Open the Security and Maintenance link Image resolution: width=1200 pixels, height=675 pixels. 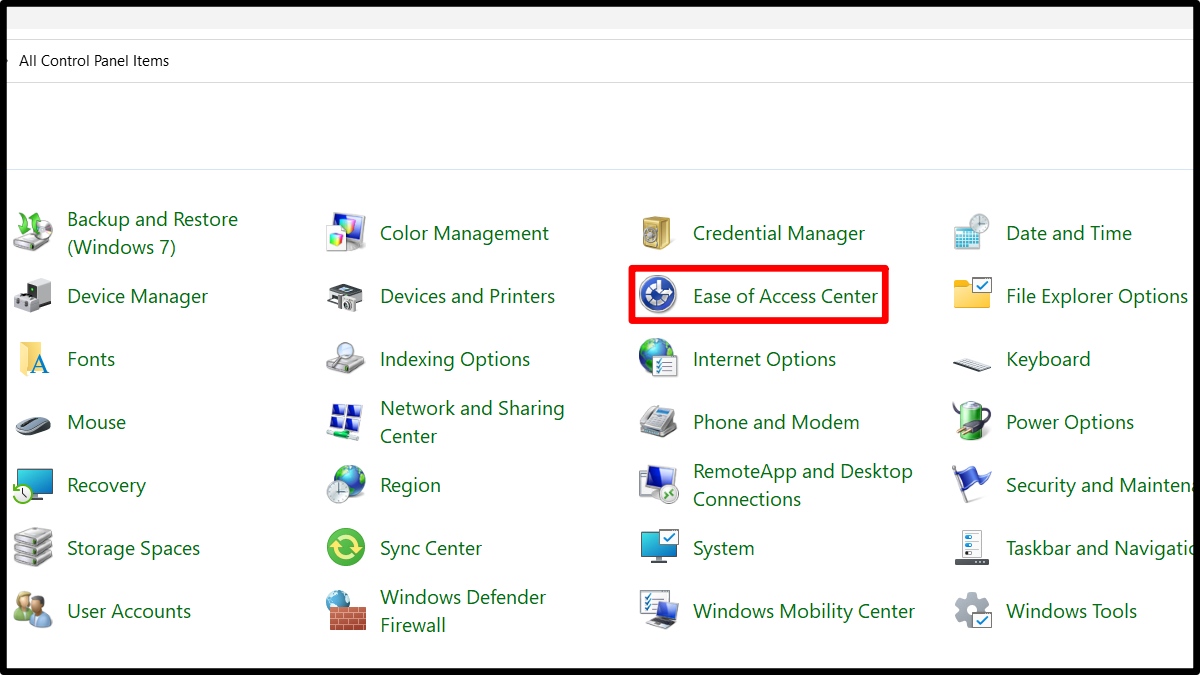pos(1100,485)
